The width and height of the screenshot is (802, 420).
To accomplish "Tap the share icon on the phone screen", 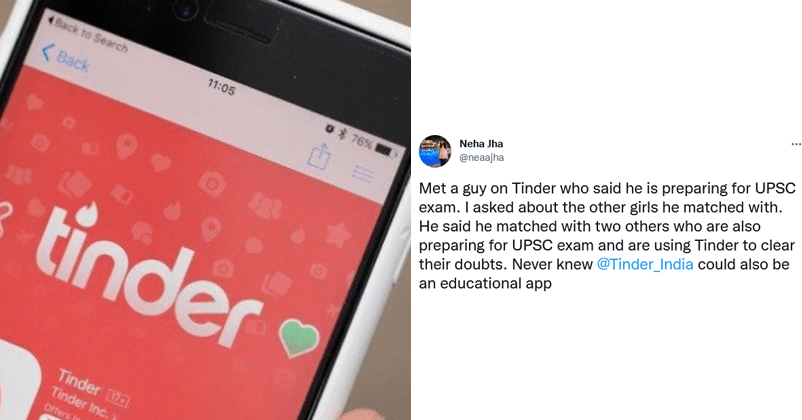I will click(x=319, y=155).
